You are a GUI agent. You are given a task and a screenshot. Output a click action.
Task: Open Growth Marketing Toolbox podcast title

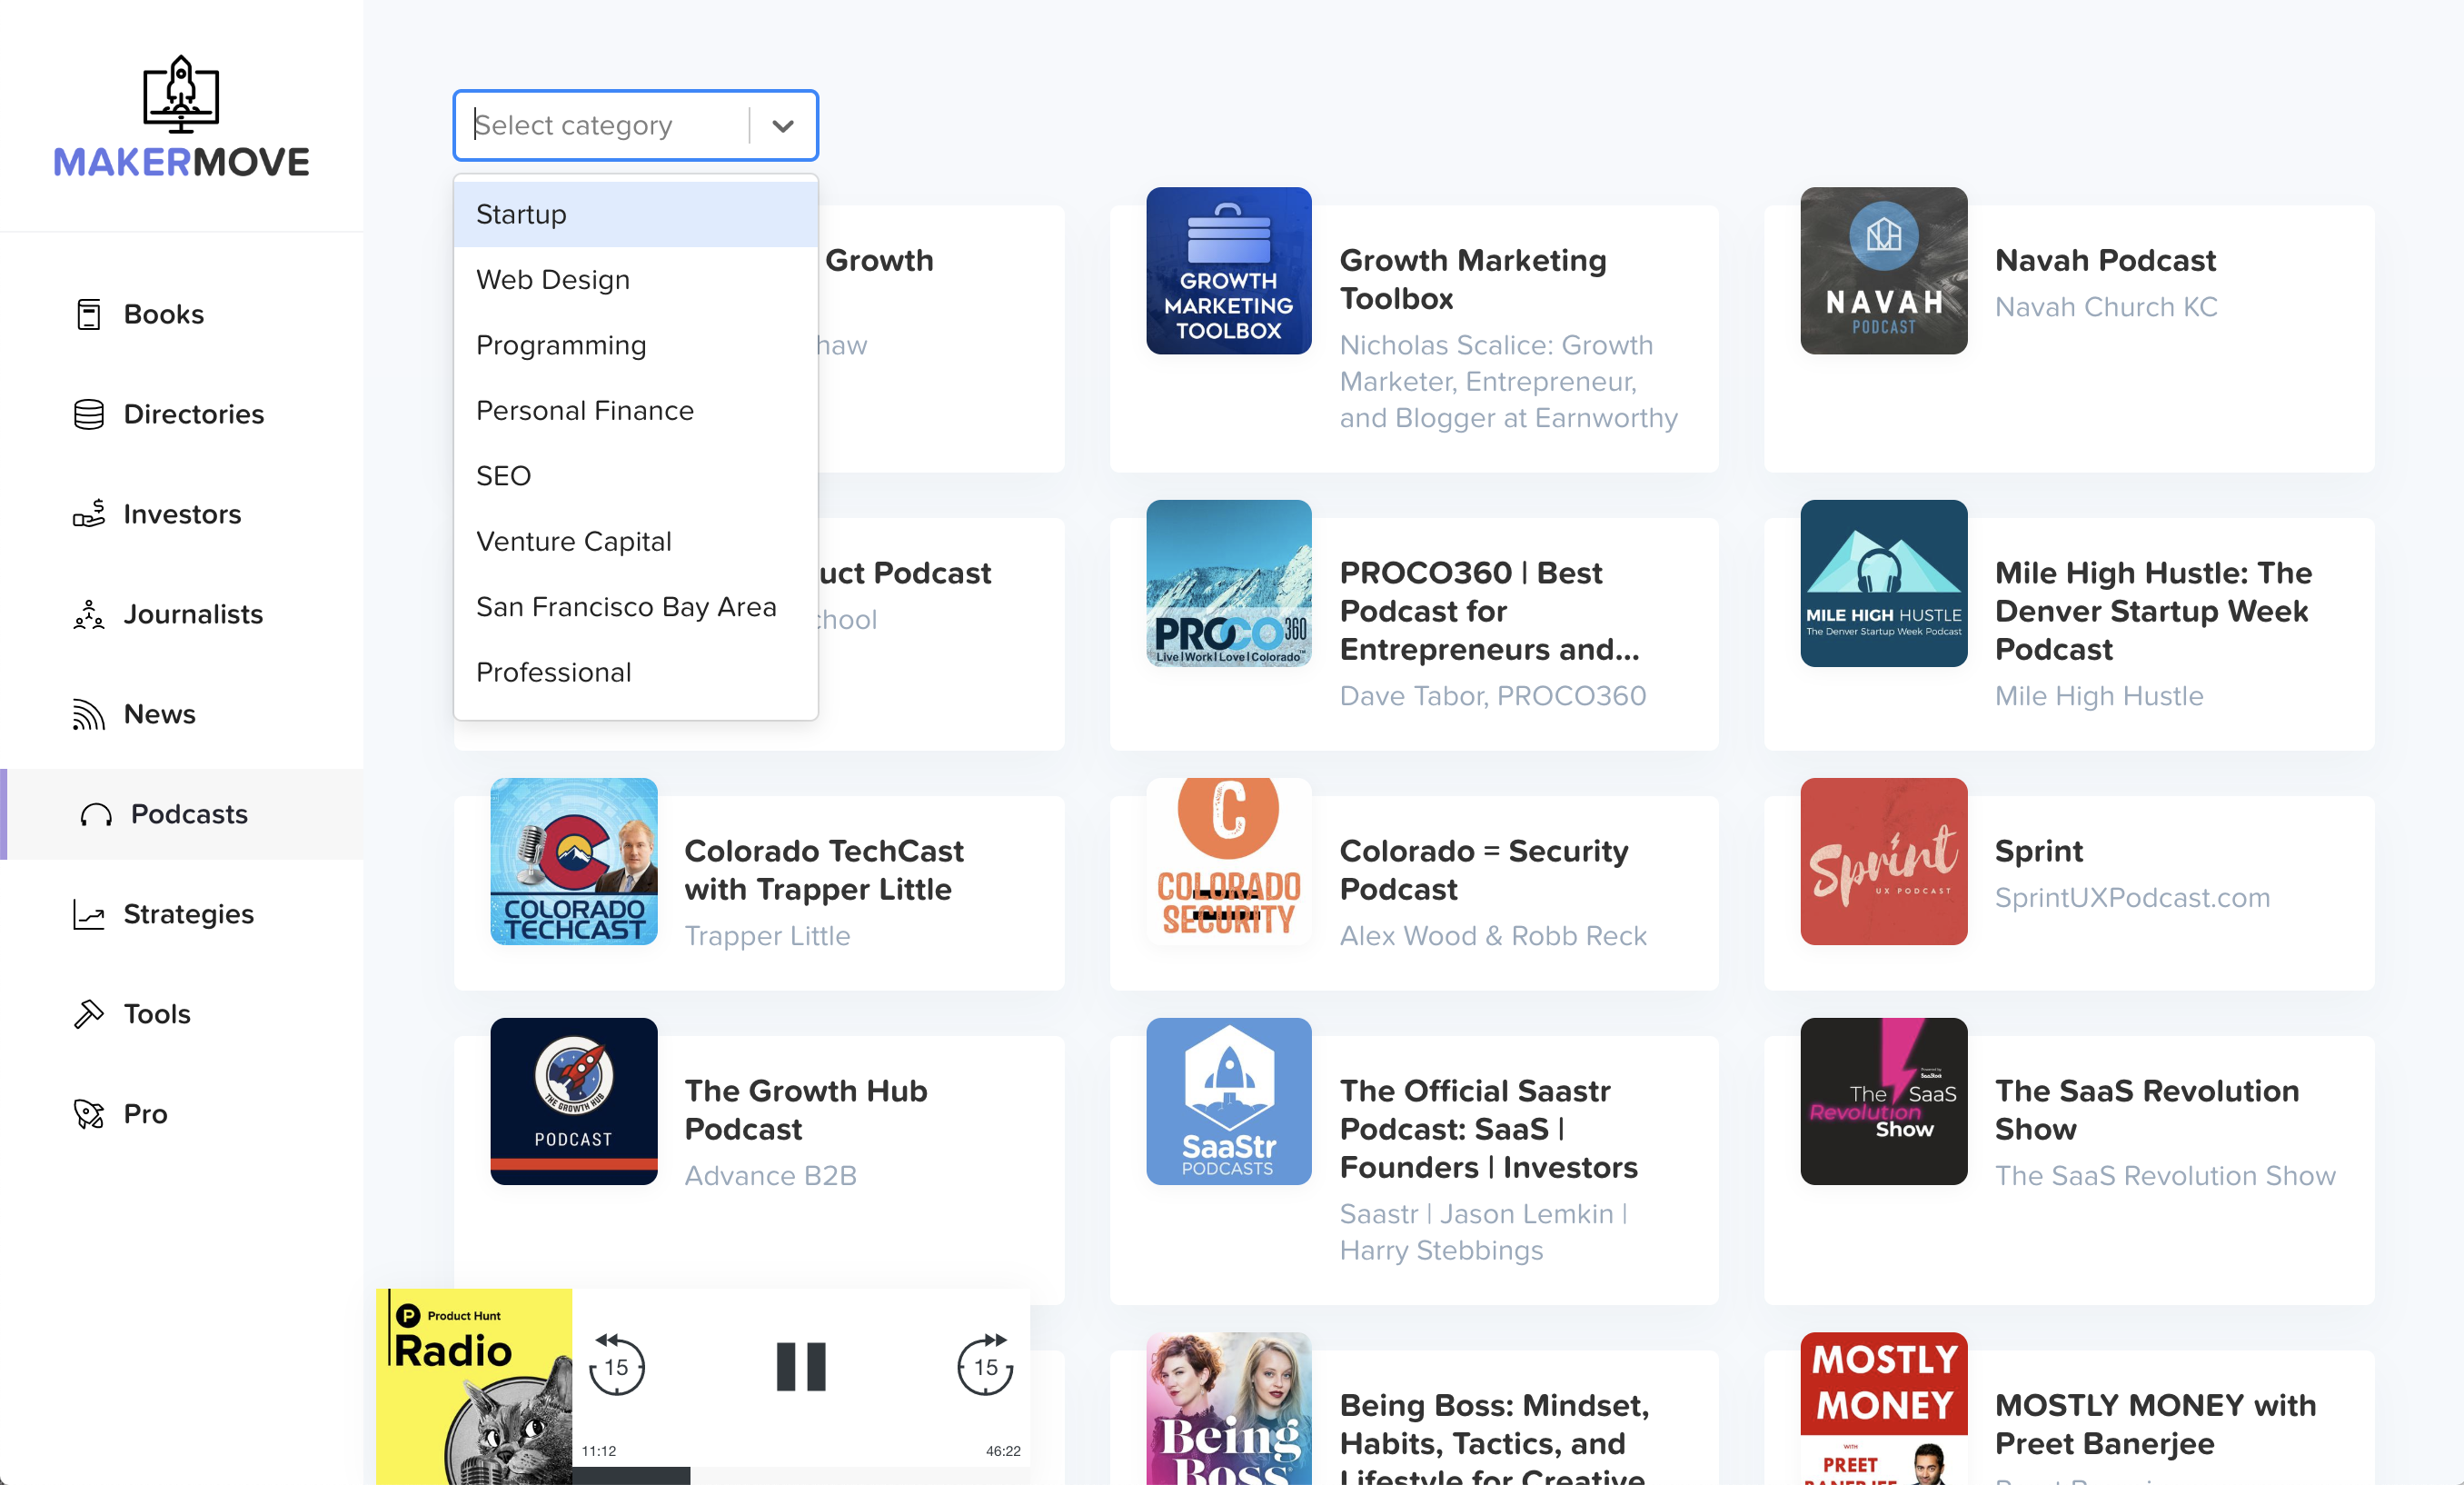[1472, 279]
